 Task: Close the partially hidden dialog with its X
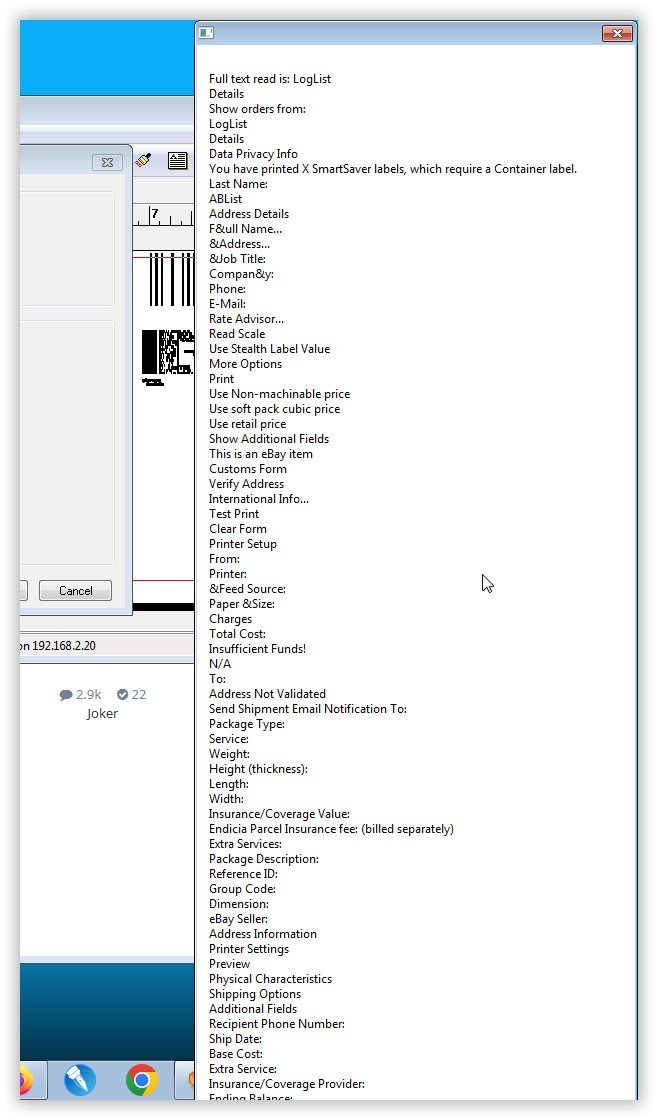[107, 162]
